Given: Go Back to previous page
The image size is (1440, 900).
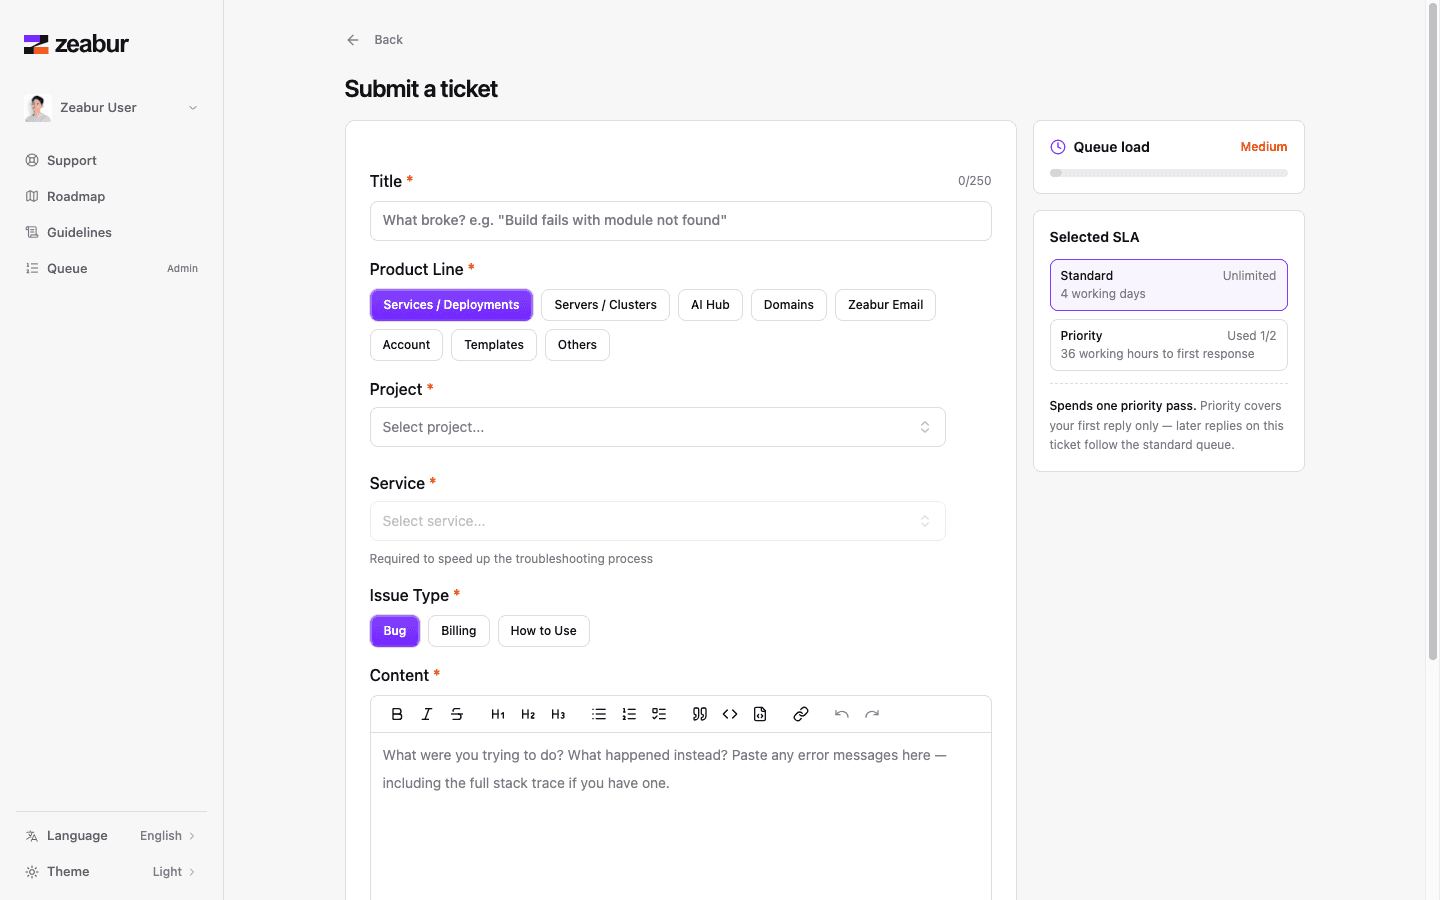Looking at the screenshot, I should [375, 40].
